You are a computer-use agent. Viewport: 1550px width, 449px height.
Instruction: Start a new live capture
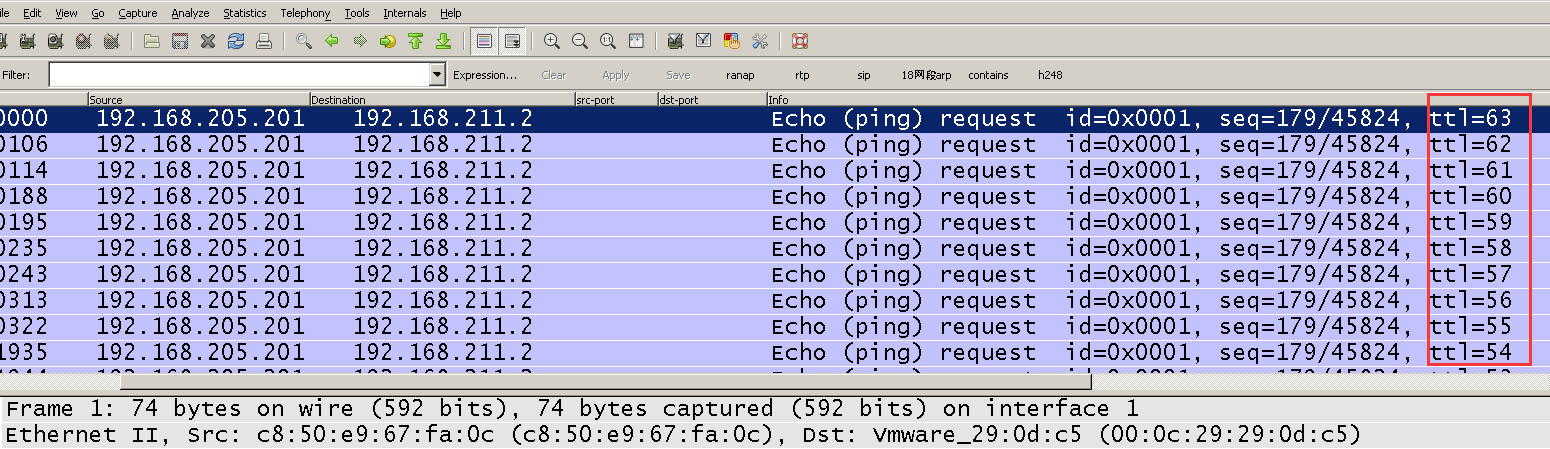(56, 41)
